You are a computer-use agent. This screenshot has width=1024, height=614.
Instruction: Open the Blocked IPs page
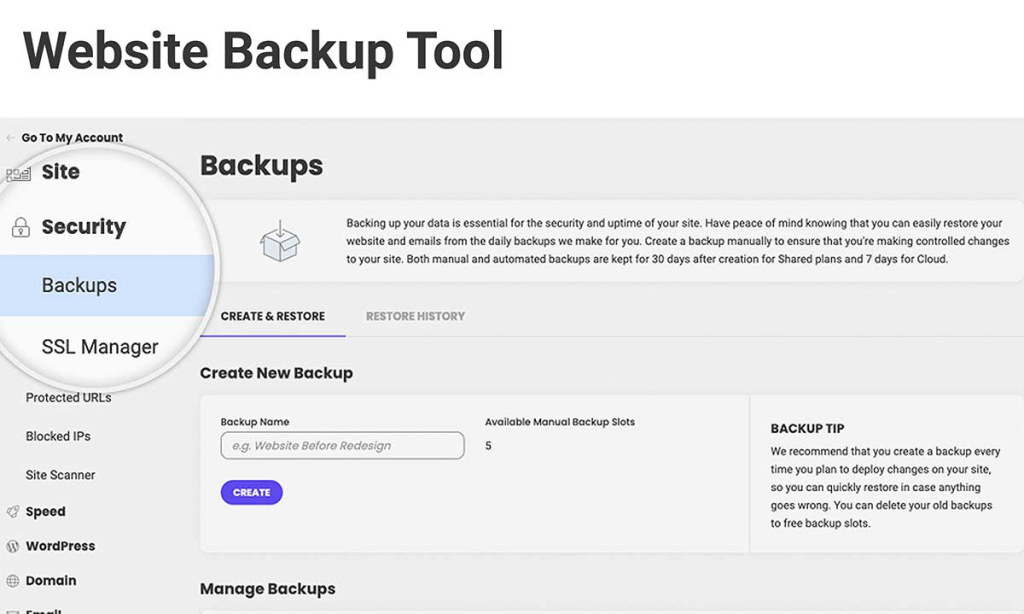[x=58, y=437]
